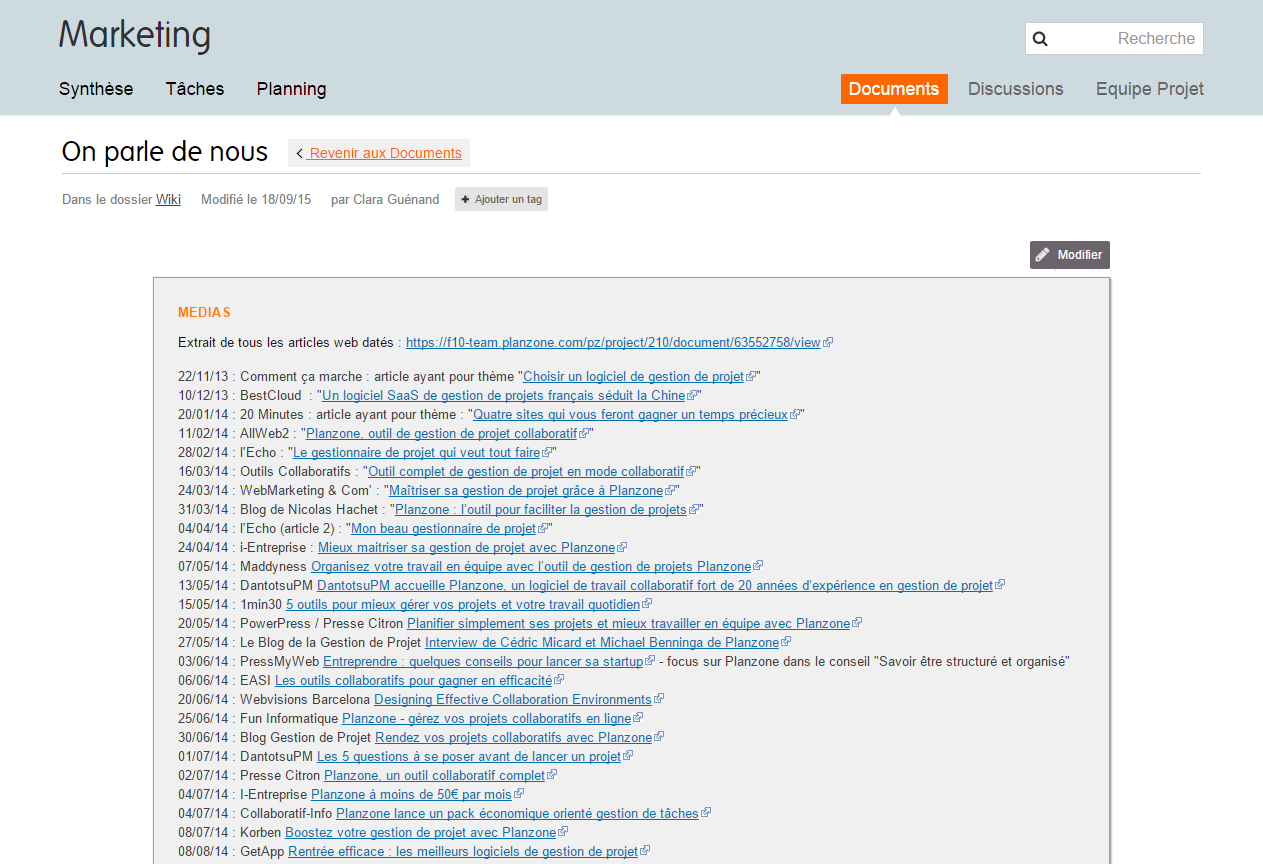
Task: Click back arrow before Revenir aux Documents
Action: pos(300,153)
